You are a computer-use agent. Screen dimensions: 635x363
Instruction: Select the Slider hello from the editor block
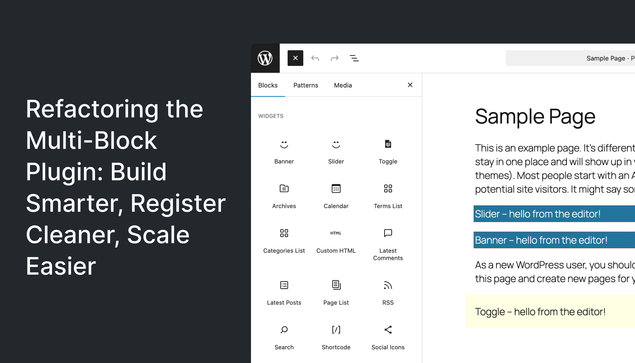(x=554, y=214)
